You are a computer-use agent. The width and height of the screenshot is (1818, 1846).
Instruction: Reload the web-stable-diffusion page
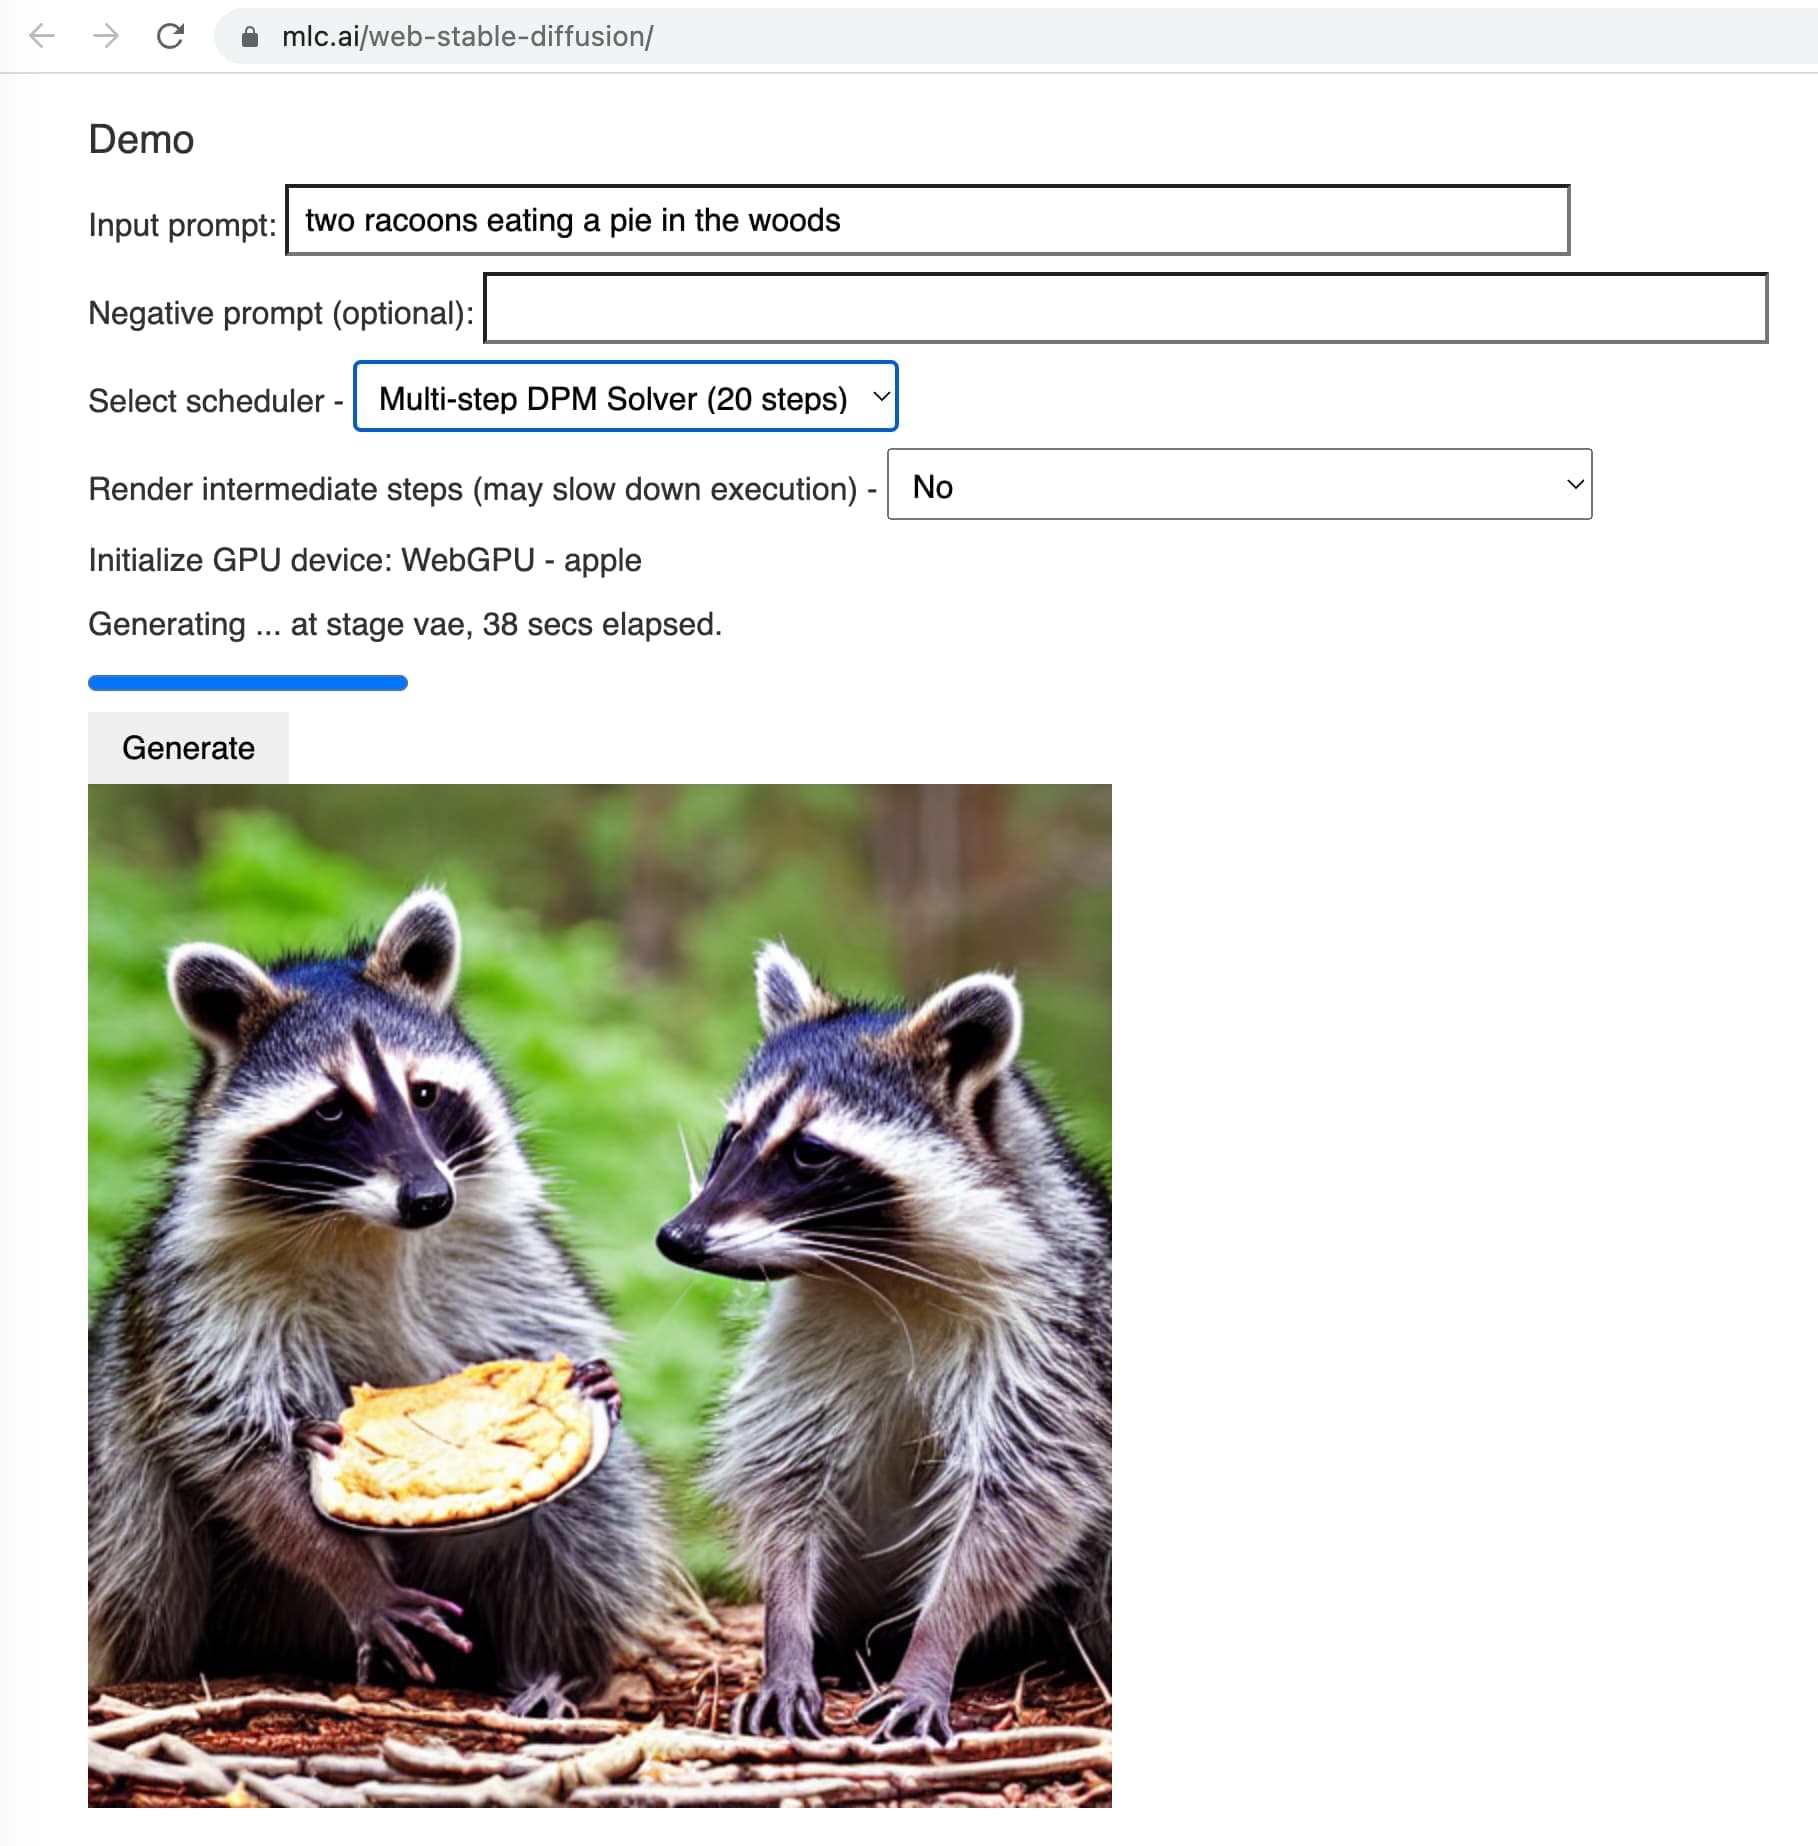click(x=171, y=37)
